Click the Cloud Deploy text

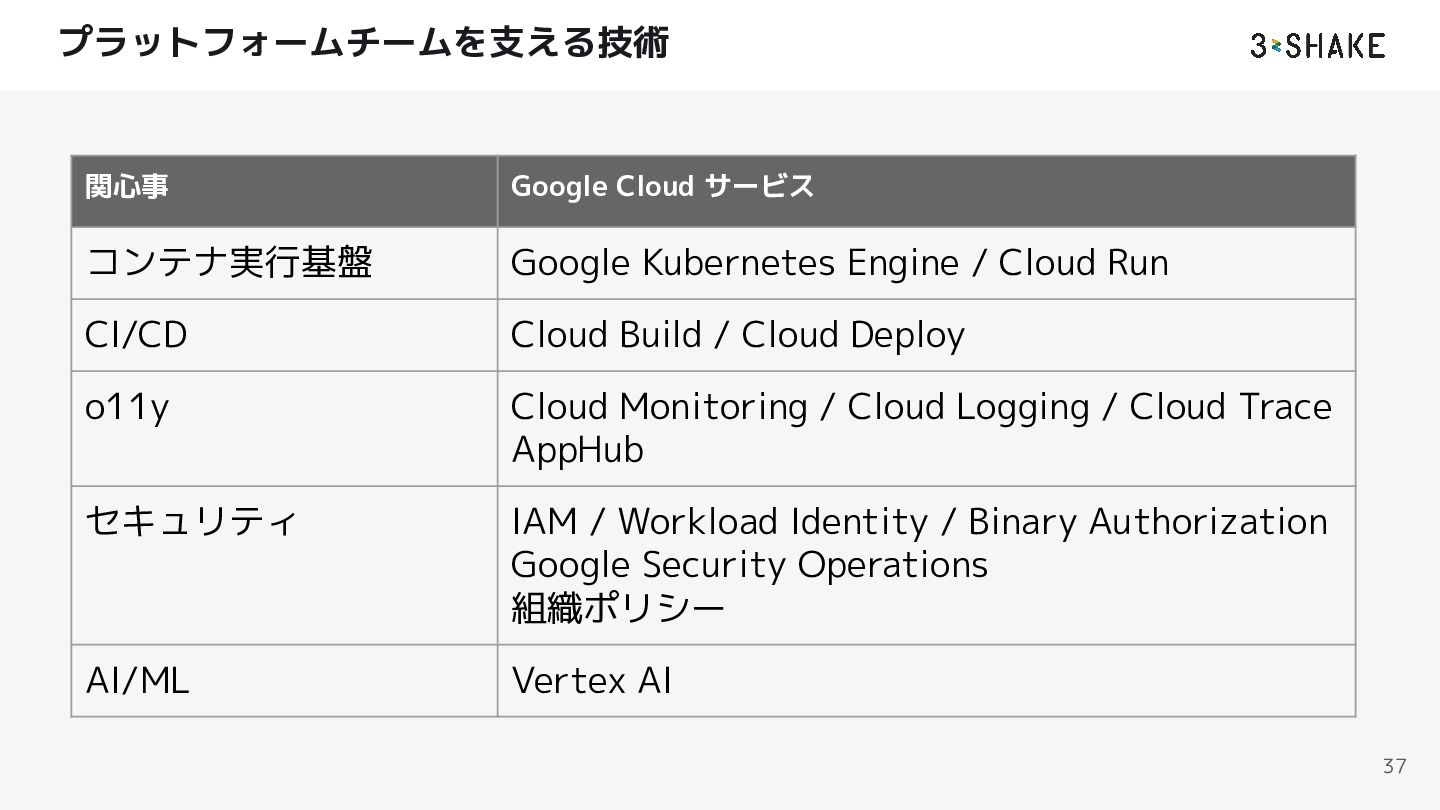[853, 335]
